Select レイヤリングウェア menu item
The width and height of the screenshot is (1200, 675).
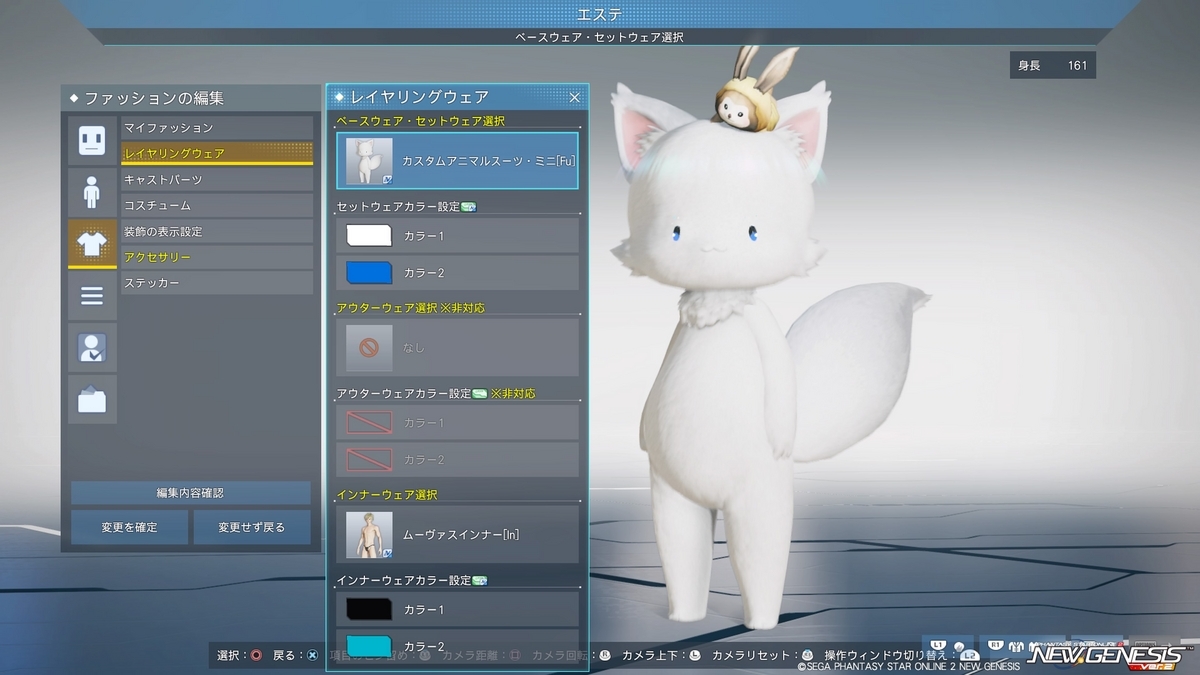point(217,153)
